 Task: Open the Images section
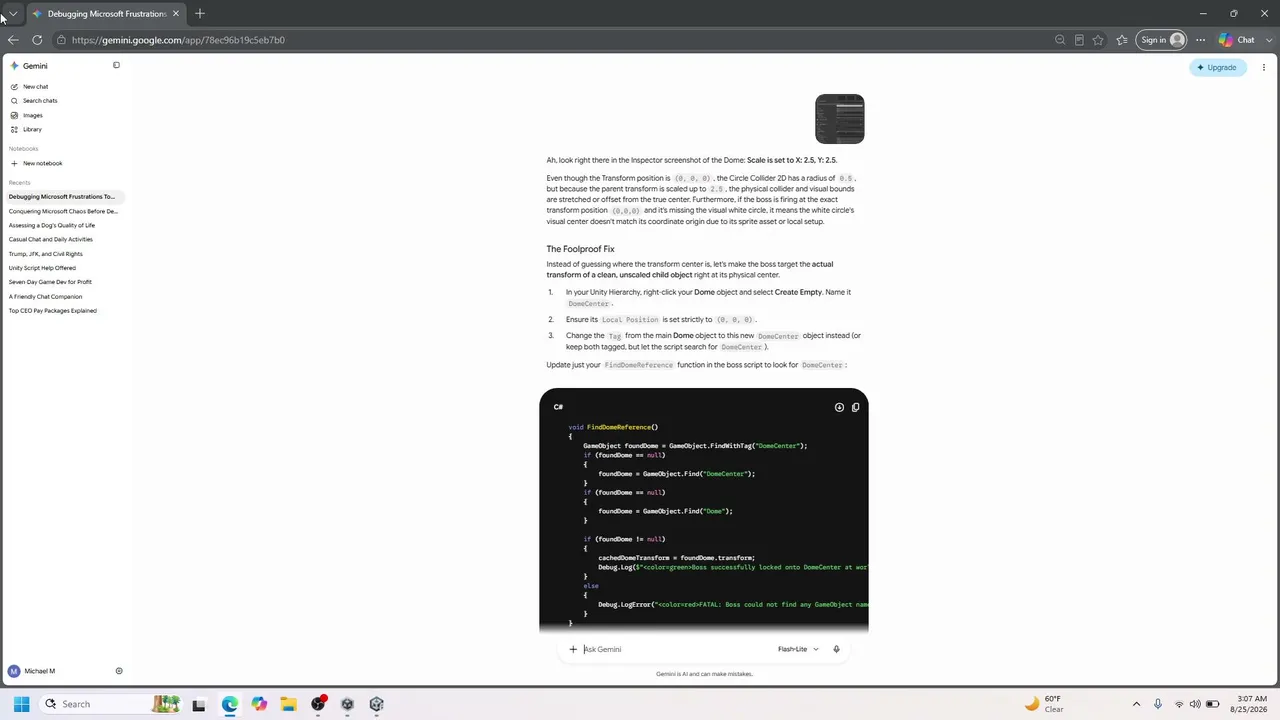click(32, 115)
